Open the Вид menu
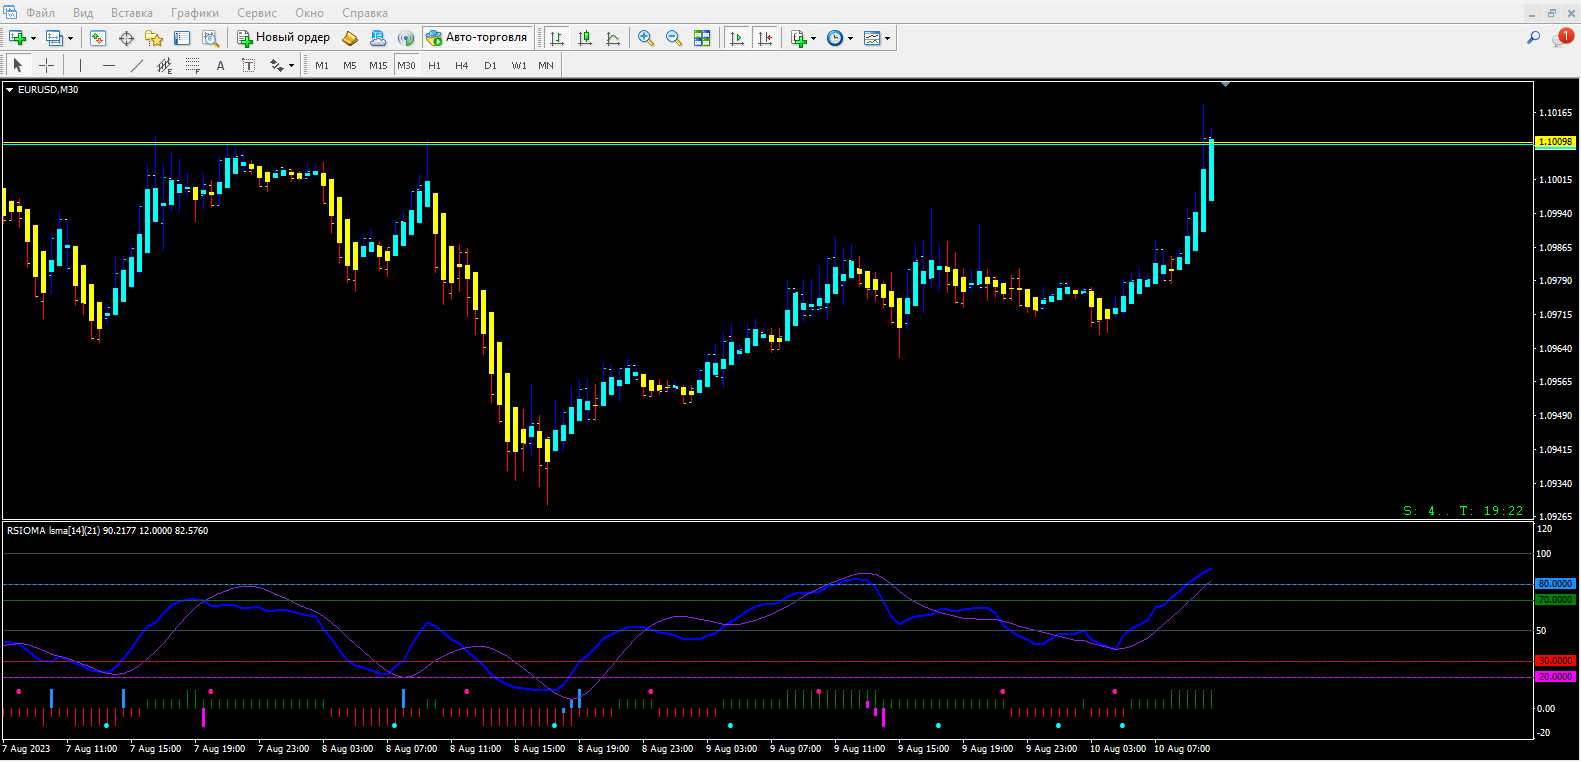This screenshot has width=1581, height=762. [83, 13]
